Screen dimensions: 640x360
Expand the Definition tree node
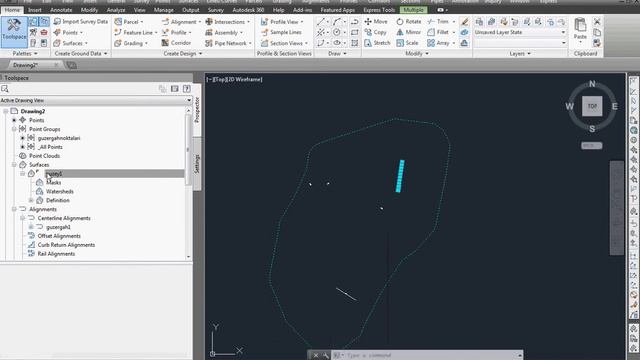pyautogui.click(x=31, y=200)
